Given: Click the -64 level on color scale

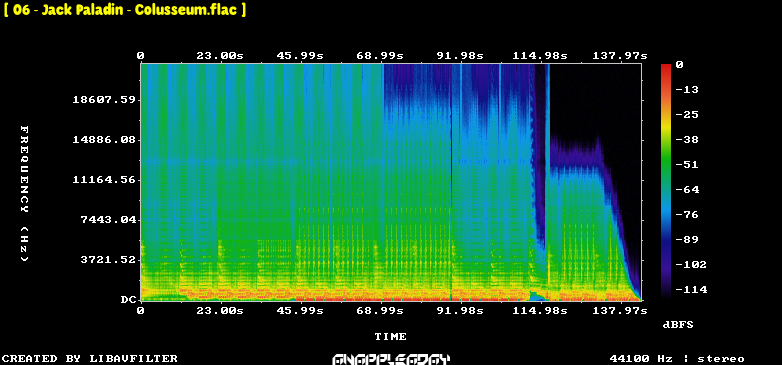Looking at the screenshot, I should tap(687, 189).
